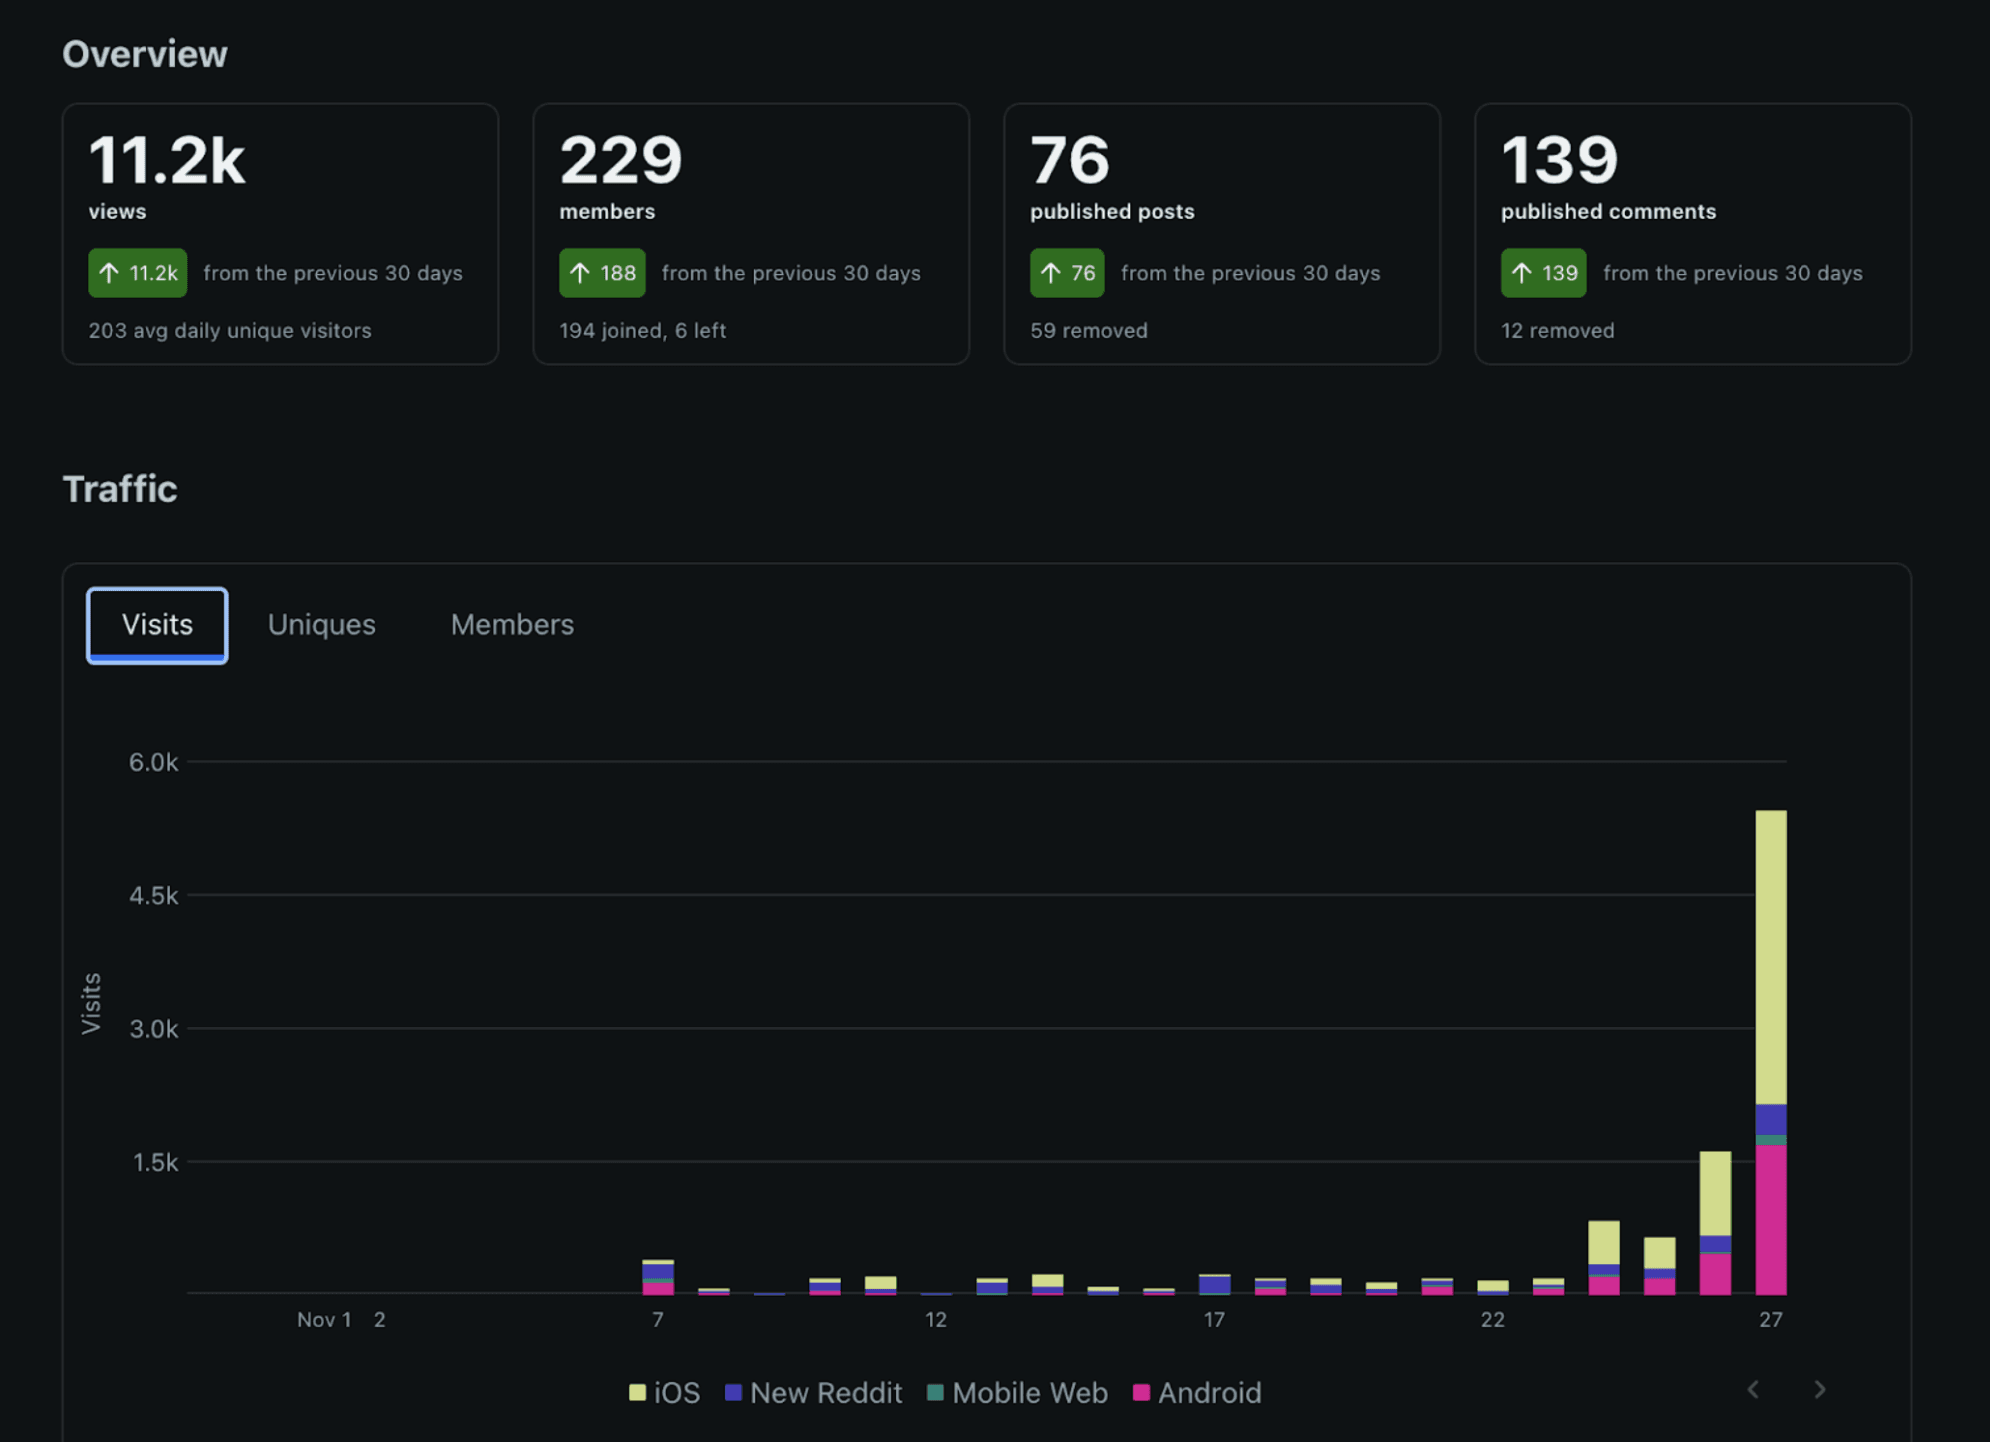
Task: Go to previous legend page arrow
Action: [1753, 1389]
